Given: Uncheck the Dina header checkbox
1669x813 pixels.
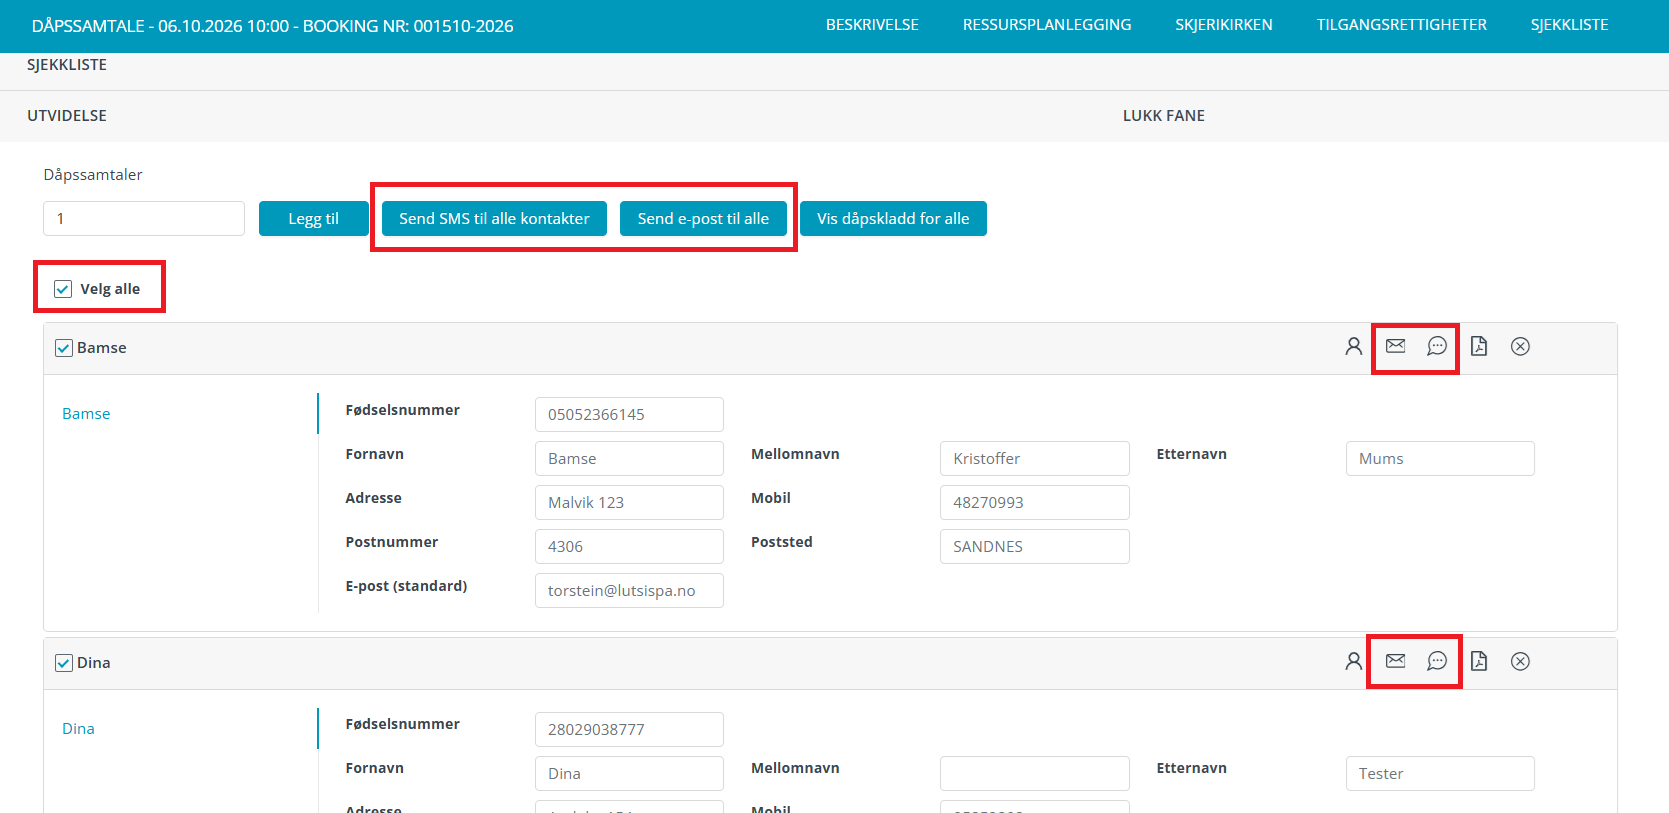Looking at the screenshot, I should point(64,663).
